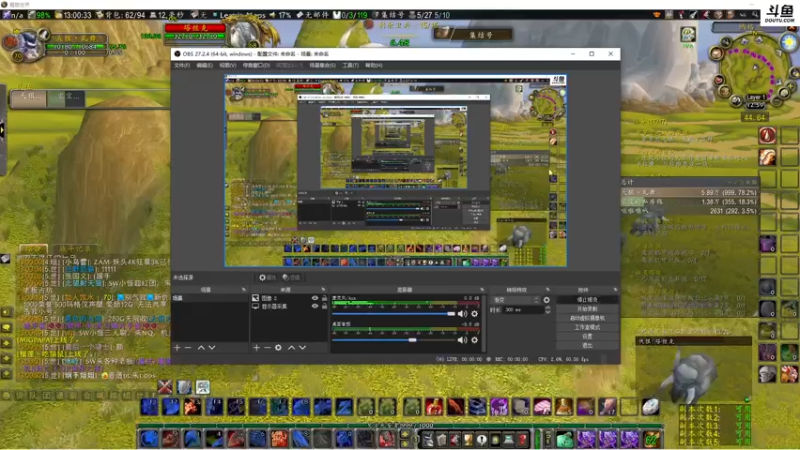Click the green bag icon on bottom bar
The width and height of the screenshot is (800, 450).
pos(564,439)
